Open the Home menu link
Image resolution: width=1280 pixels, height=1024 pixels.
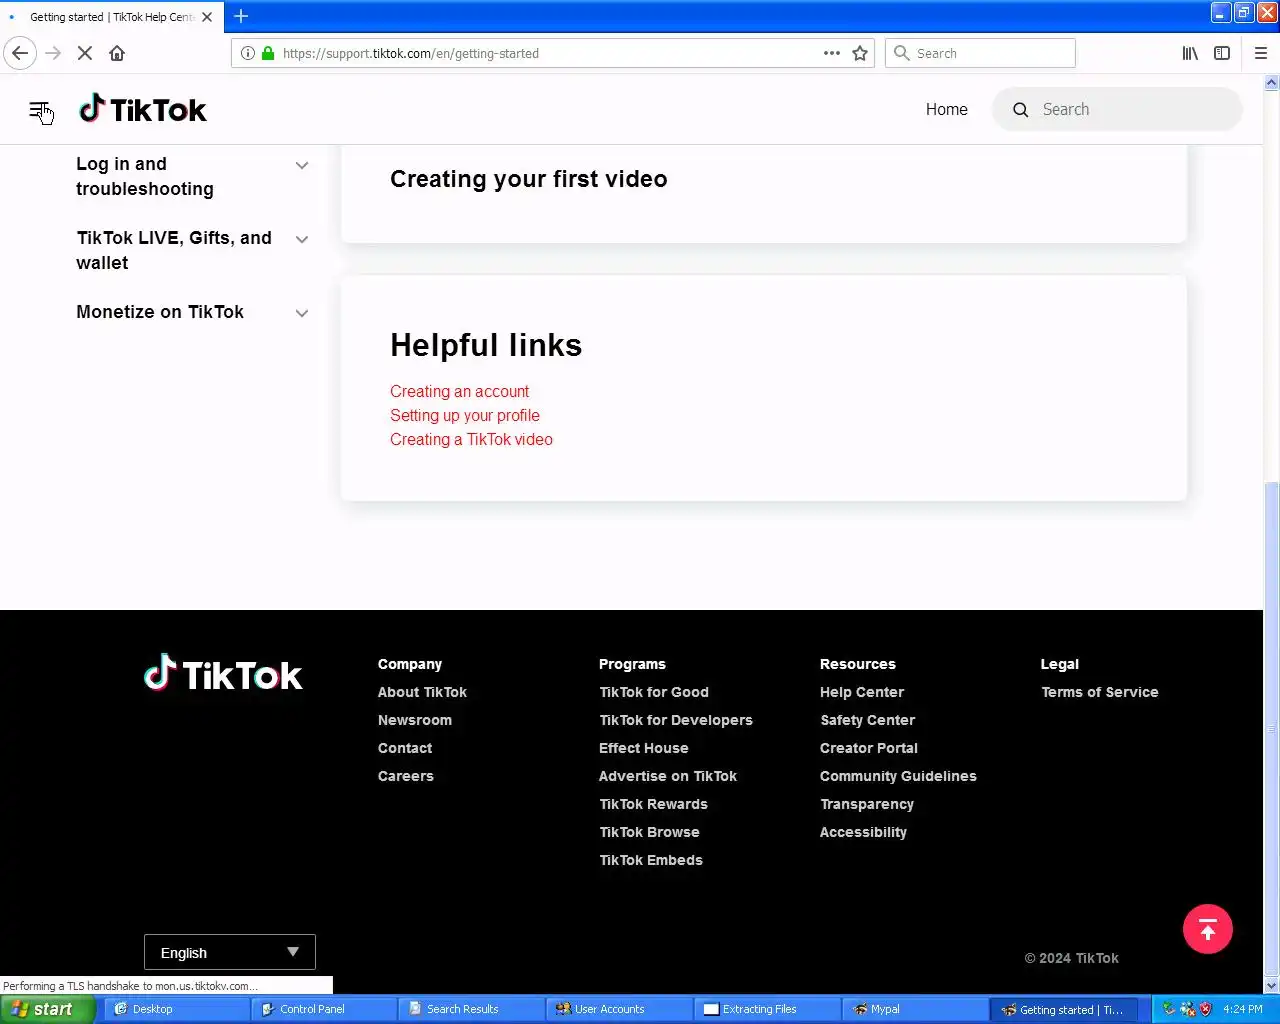[946, 110]
